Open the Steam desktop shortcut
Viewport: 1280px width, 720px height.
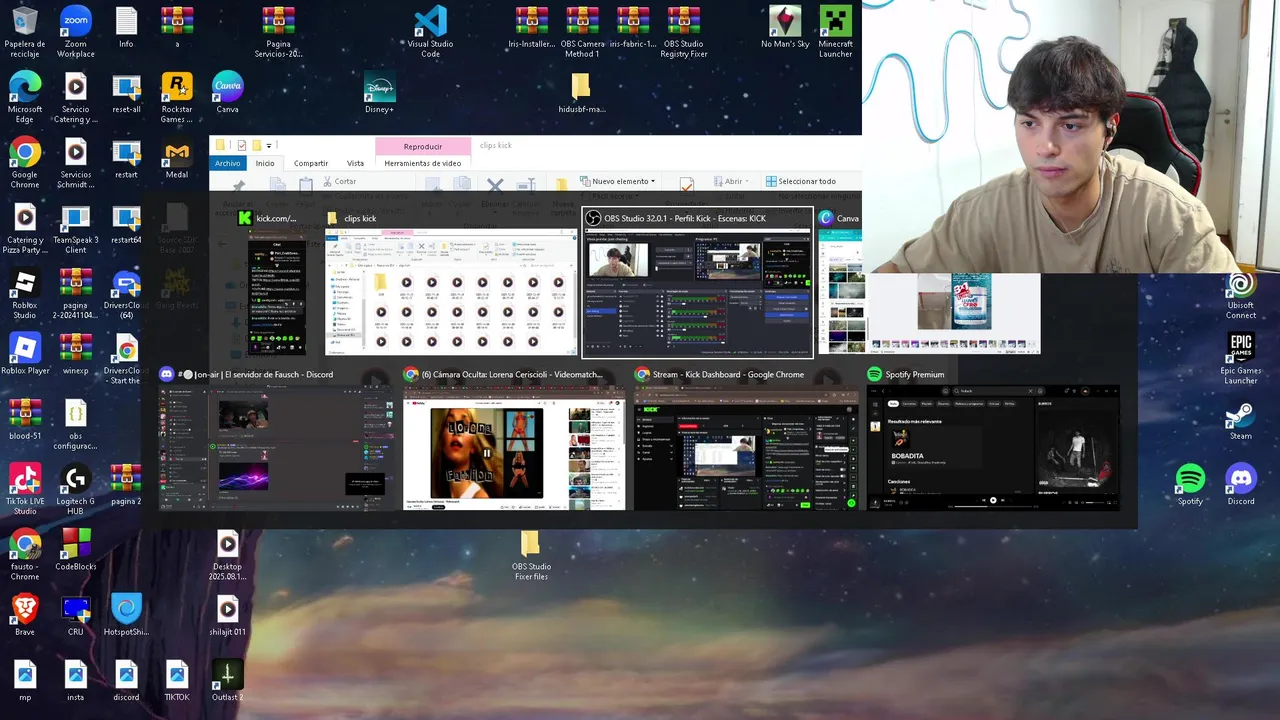click(x=1241, y=419)
